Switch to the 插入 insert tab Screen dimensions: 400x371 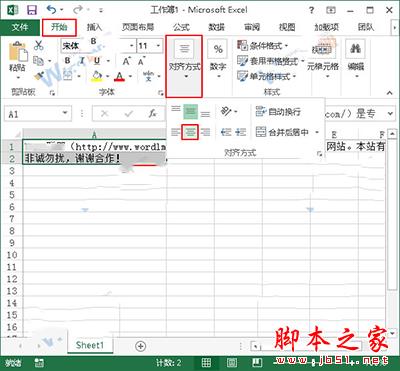coord(94,27)
